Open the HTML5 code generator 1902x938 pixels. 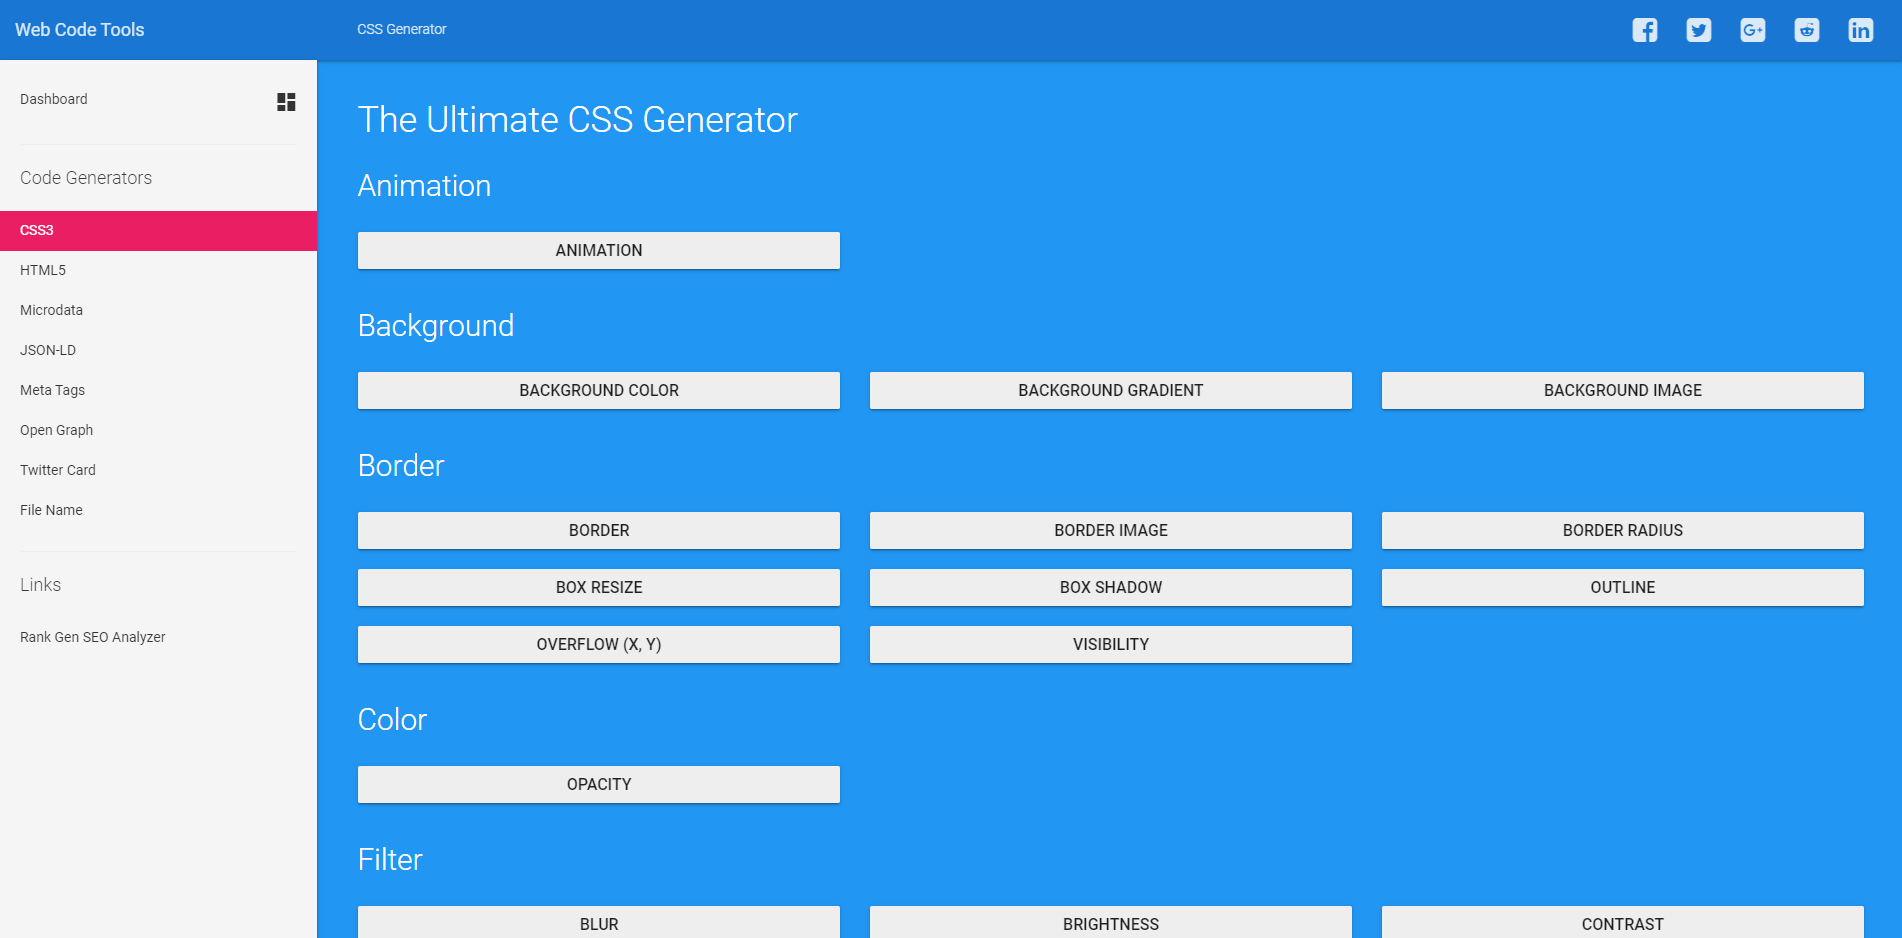[158, 270]
